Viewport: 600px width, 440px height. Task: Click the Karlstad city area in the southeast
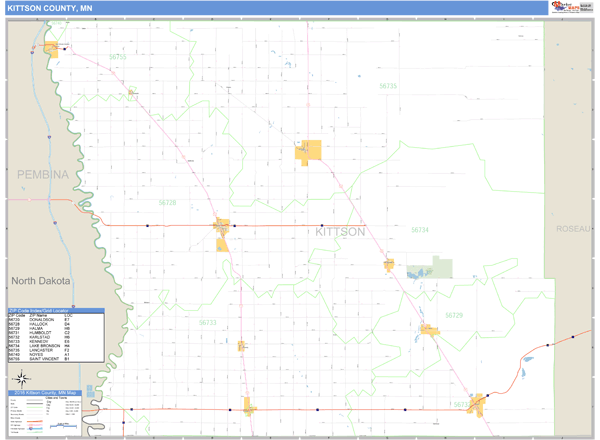pyautogui.click(x=476, y=403)
